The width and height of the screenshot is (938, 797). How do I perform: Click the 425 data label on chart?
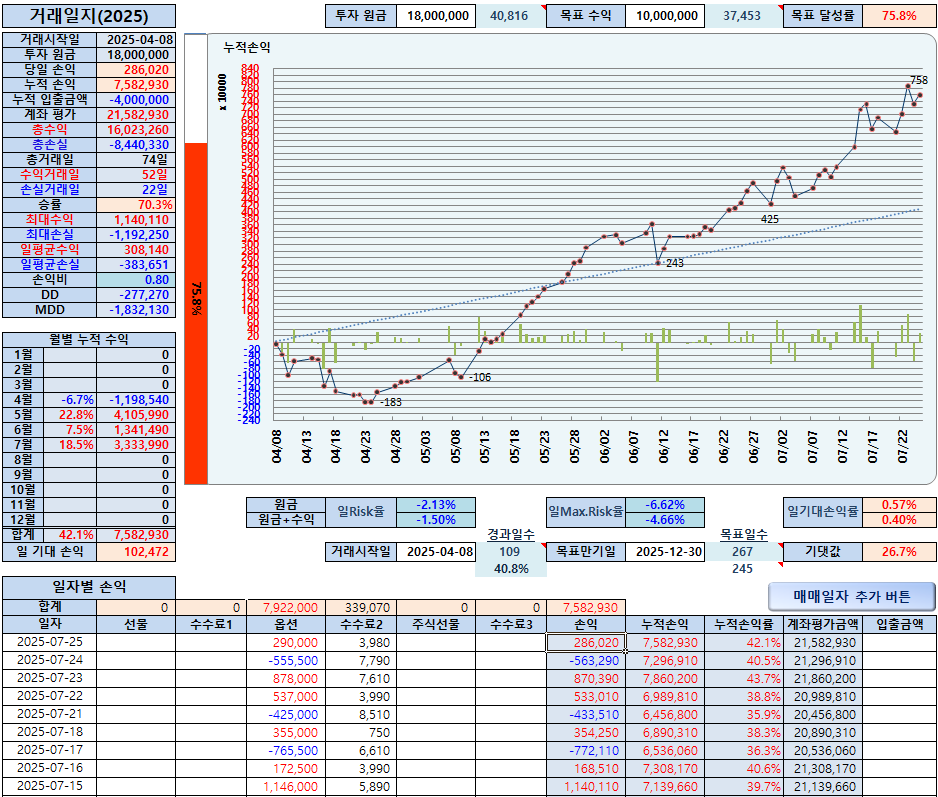(770, 219)
